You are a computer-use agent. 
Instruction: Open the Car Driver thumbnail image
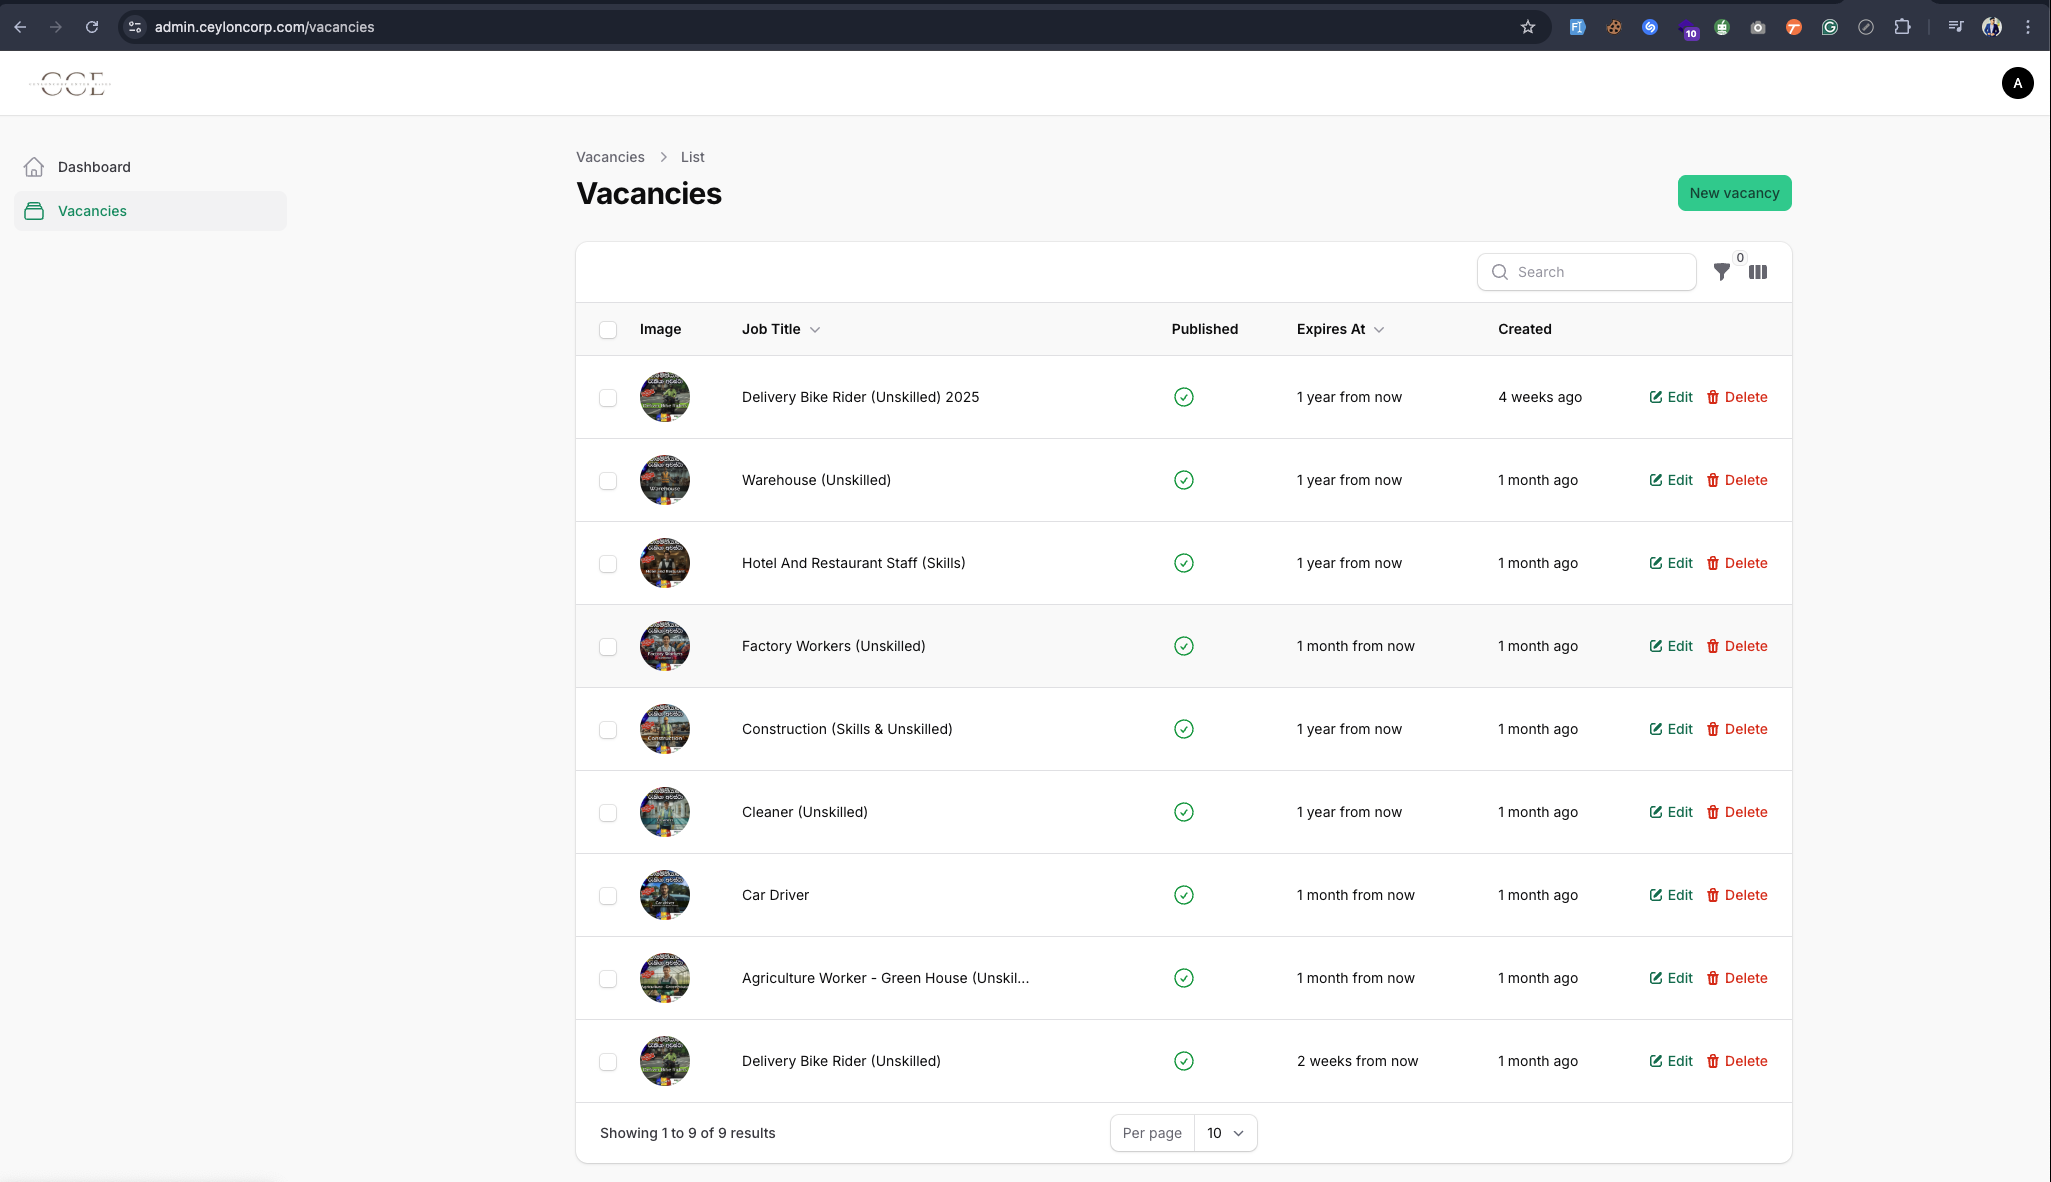(665, 895)
